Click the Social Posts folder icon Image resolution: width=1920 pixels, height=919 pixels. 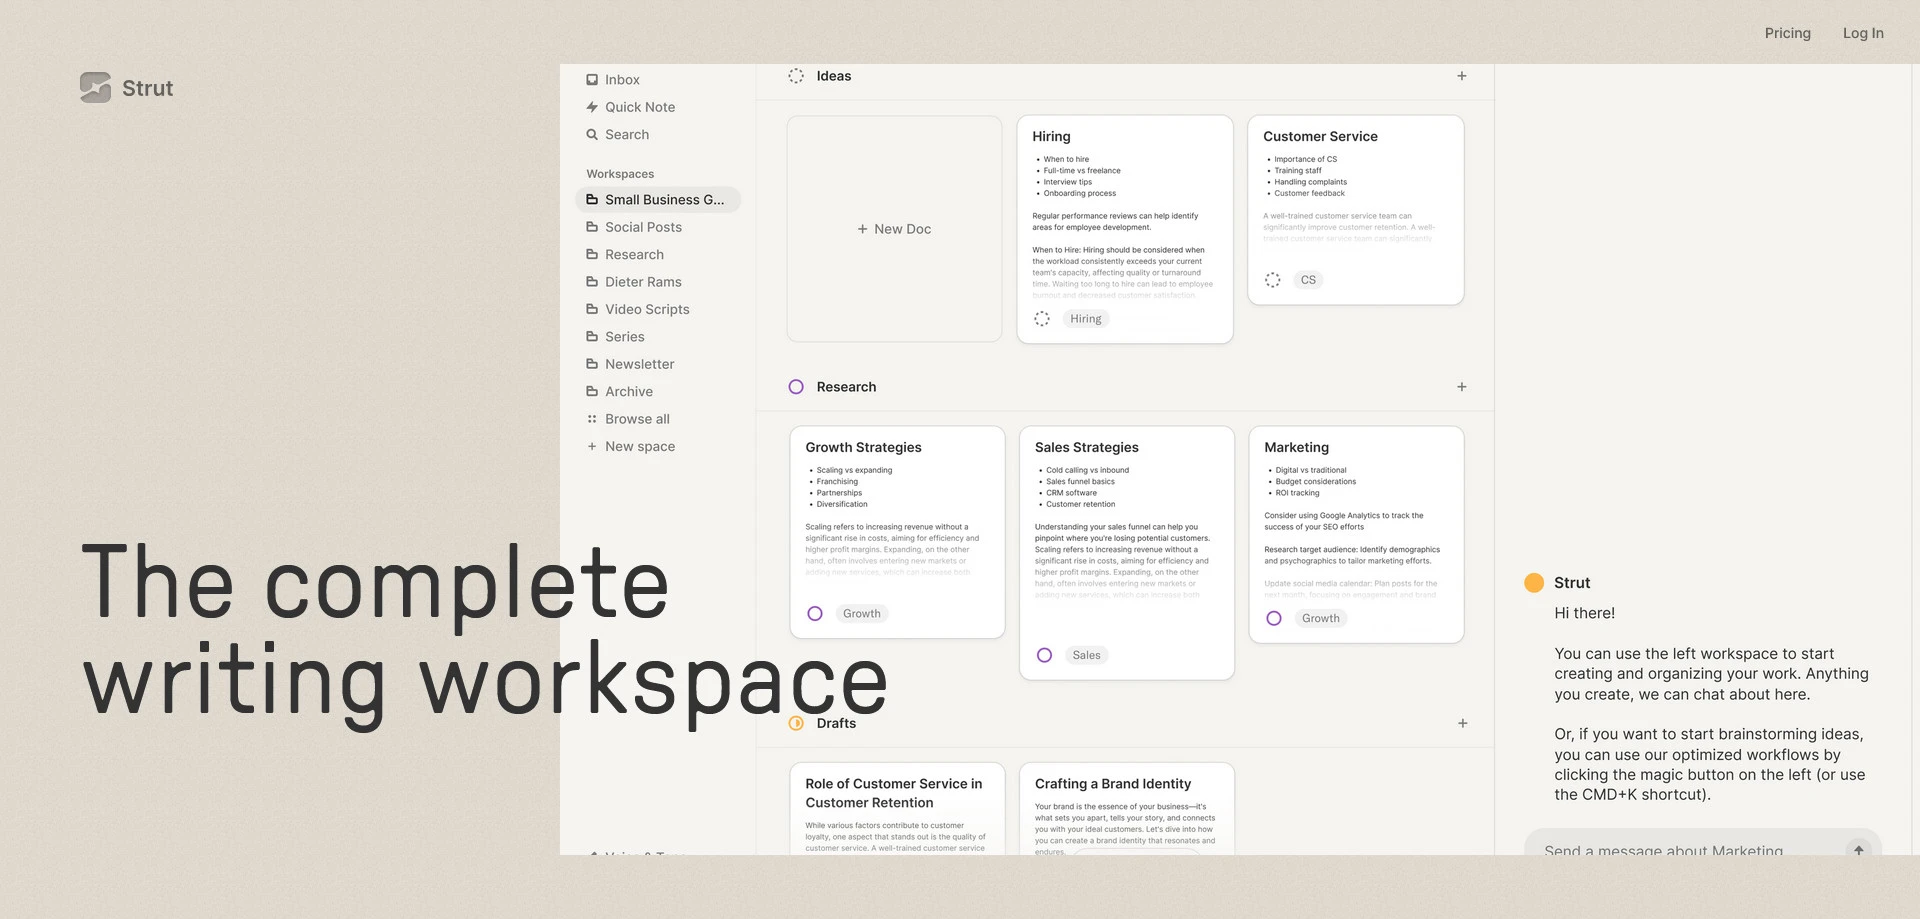(592, 227)
